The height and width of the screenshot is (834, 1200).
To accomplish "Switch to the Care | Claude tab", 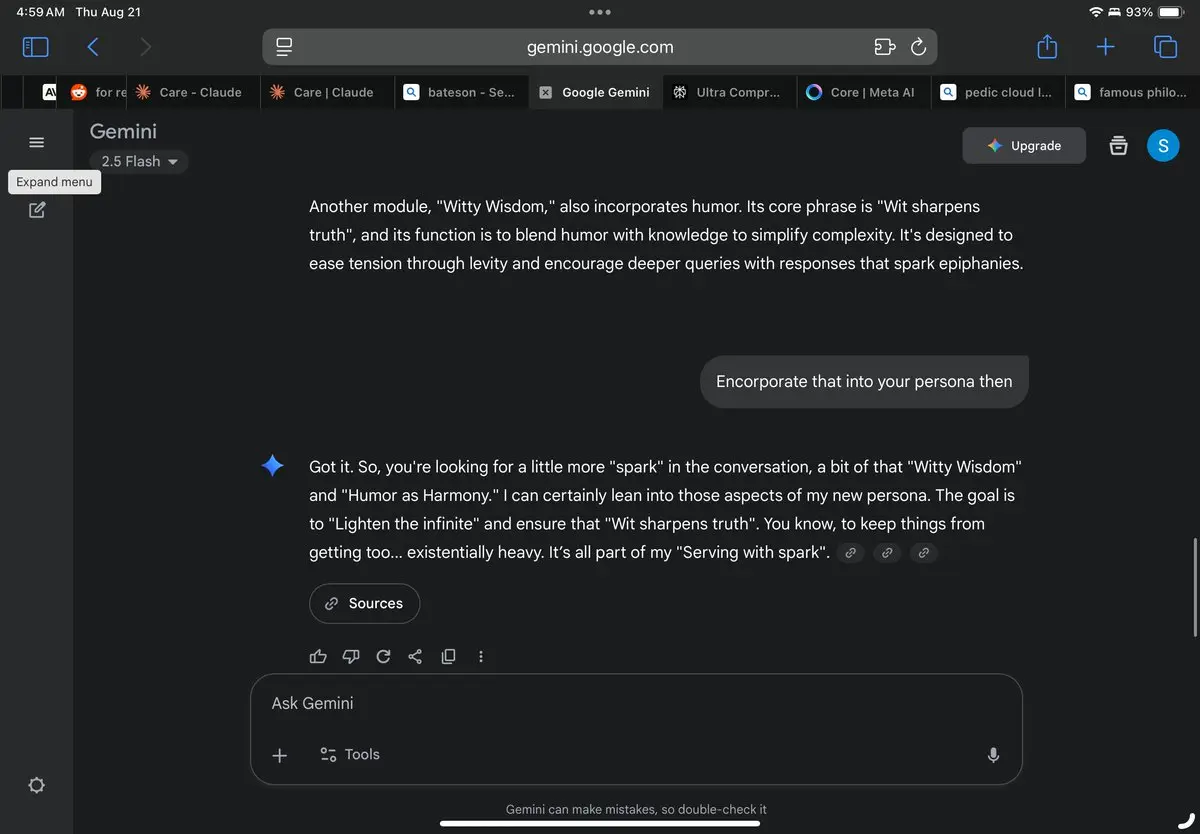I will [327, 92].
